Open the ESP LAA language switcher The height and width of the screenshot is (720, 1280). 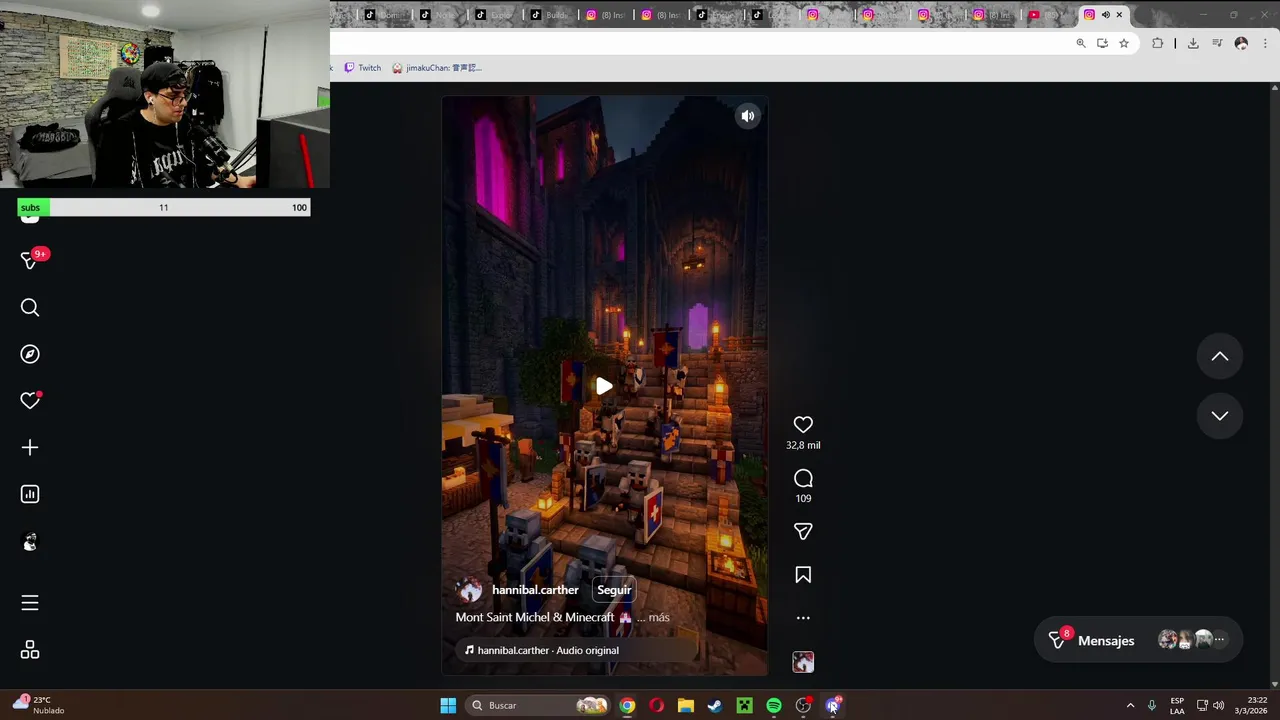pos(1177,706)
